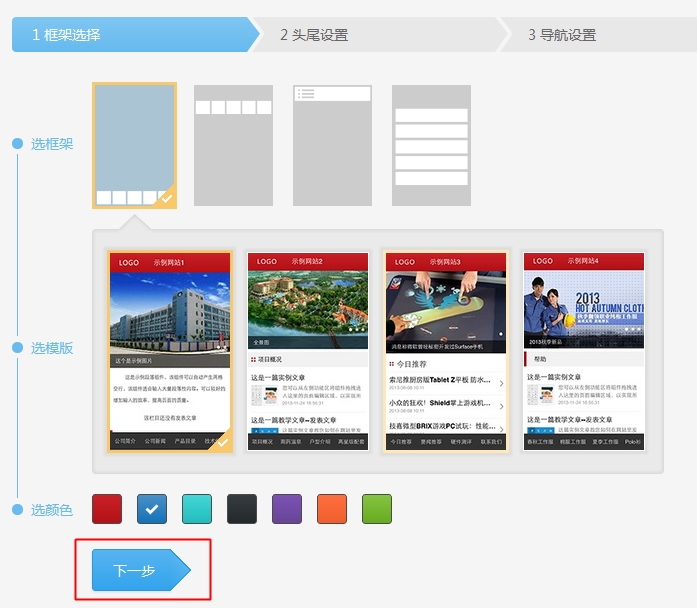Pick the teal color swatch
The image size is (697, 608).
[197, 509]
